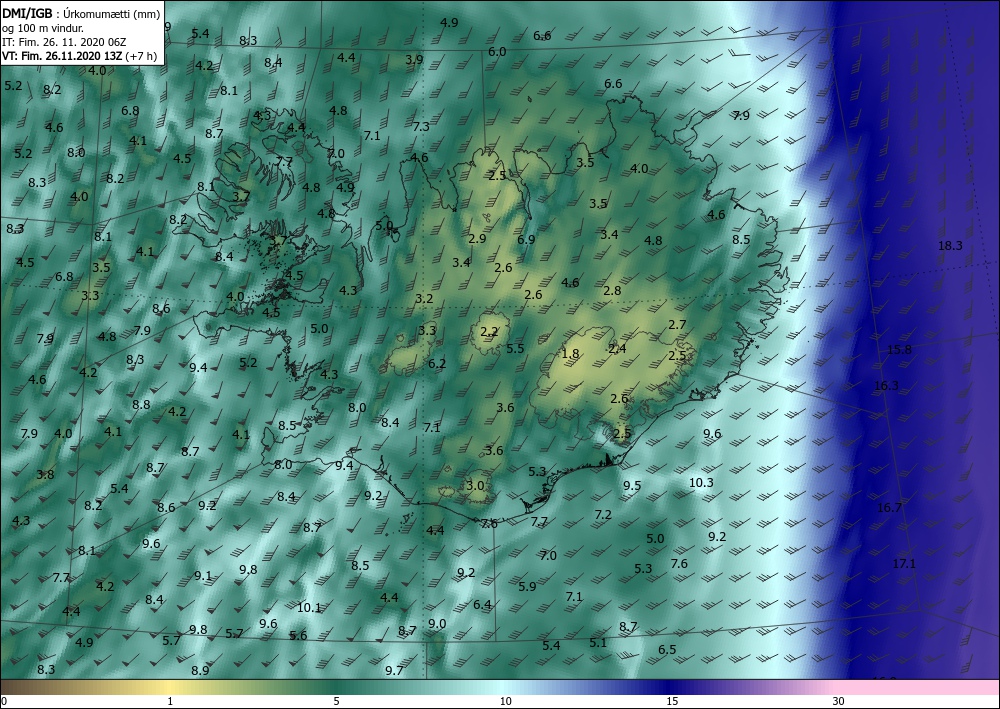Image resolution: width=1000 pixels, height=709 pixels.
Task: Click the map value 6.5
Action: [x=667, y=650]
